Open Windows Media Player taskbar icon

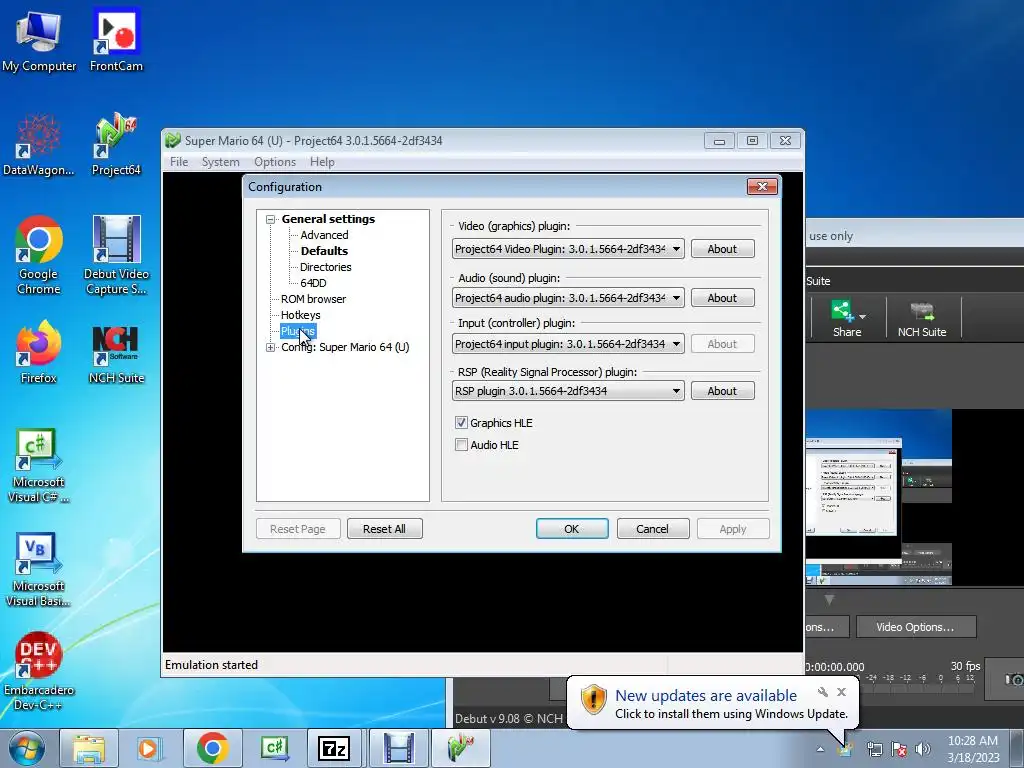(x=148, y=748)
